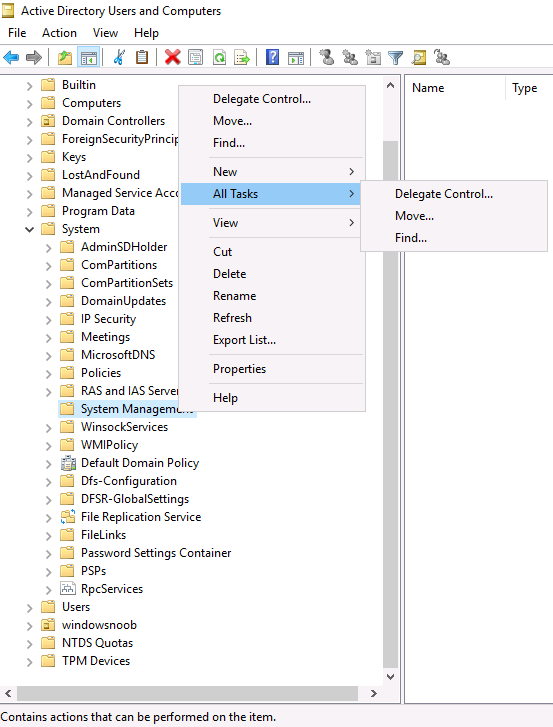Select Cut in the context menu
Viewport: 553px width, 727px height.
tap(272, 252)
